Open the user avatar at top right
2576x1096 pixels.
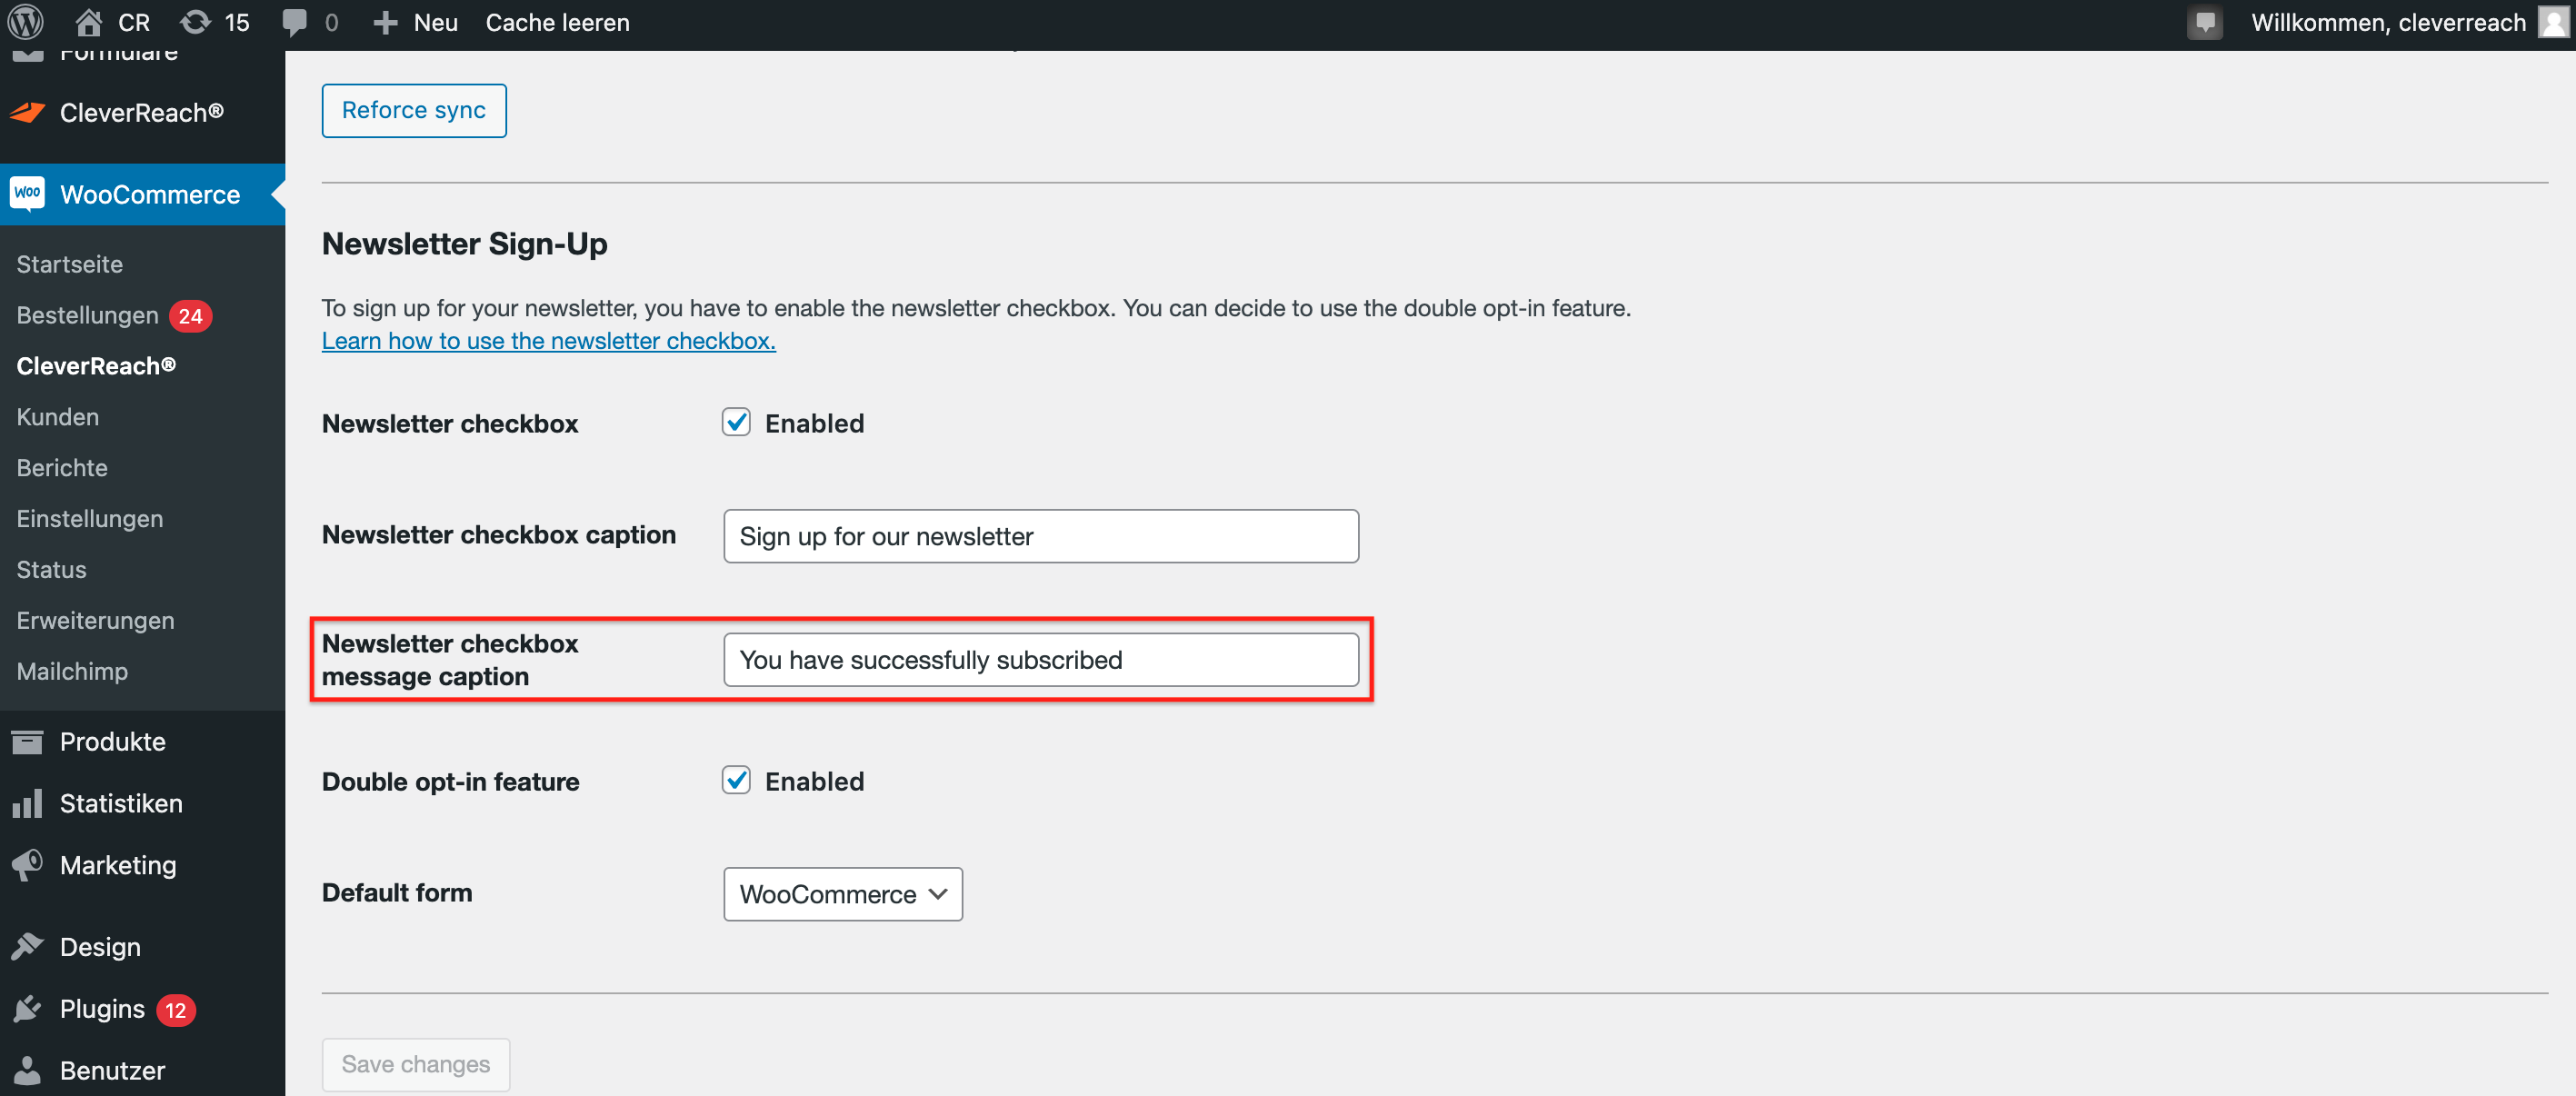2553,22
